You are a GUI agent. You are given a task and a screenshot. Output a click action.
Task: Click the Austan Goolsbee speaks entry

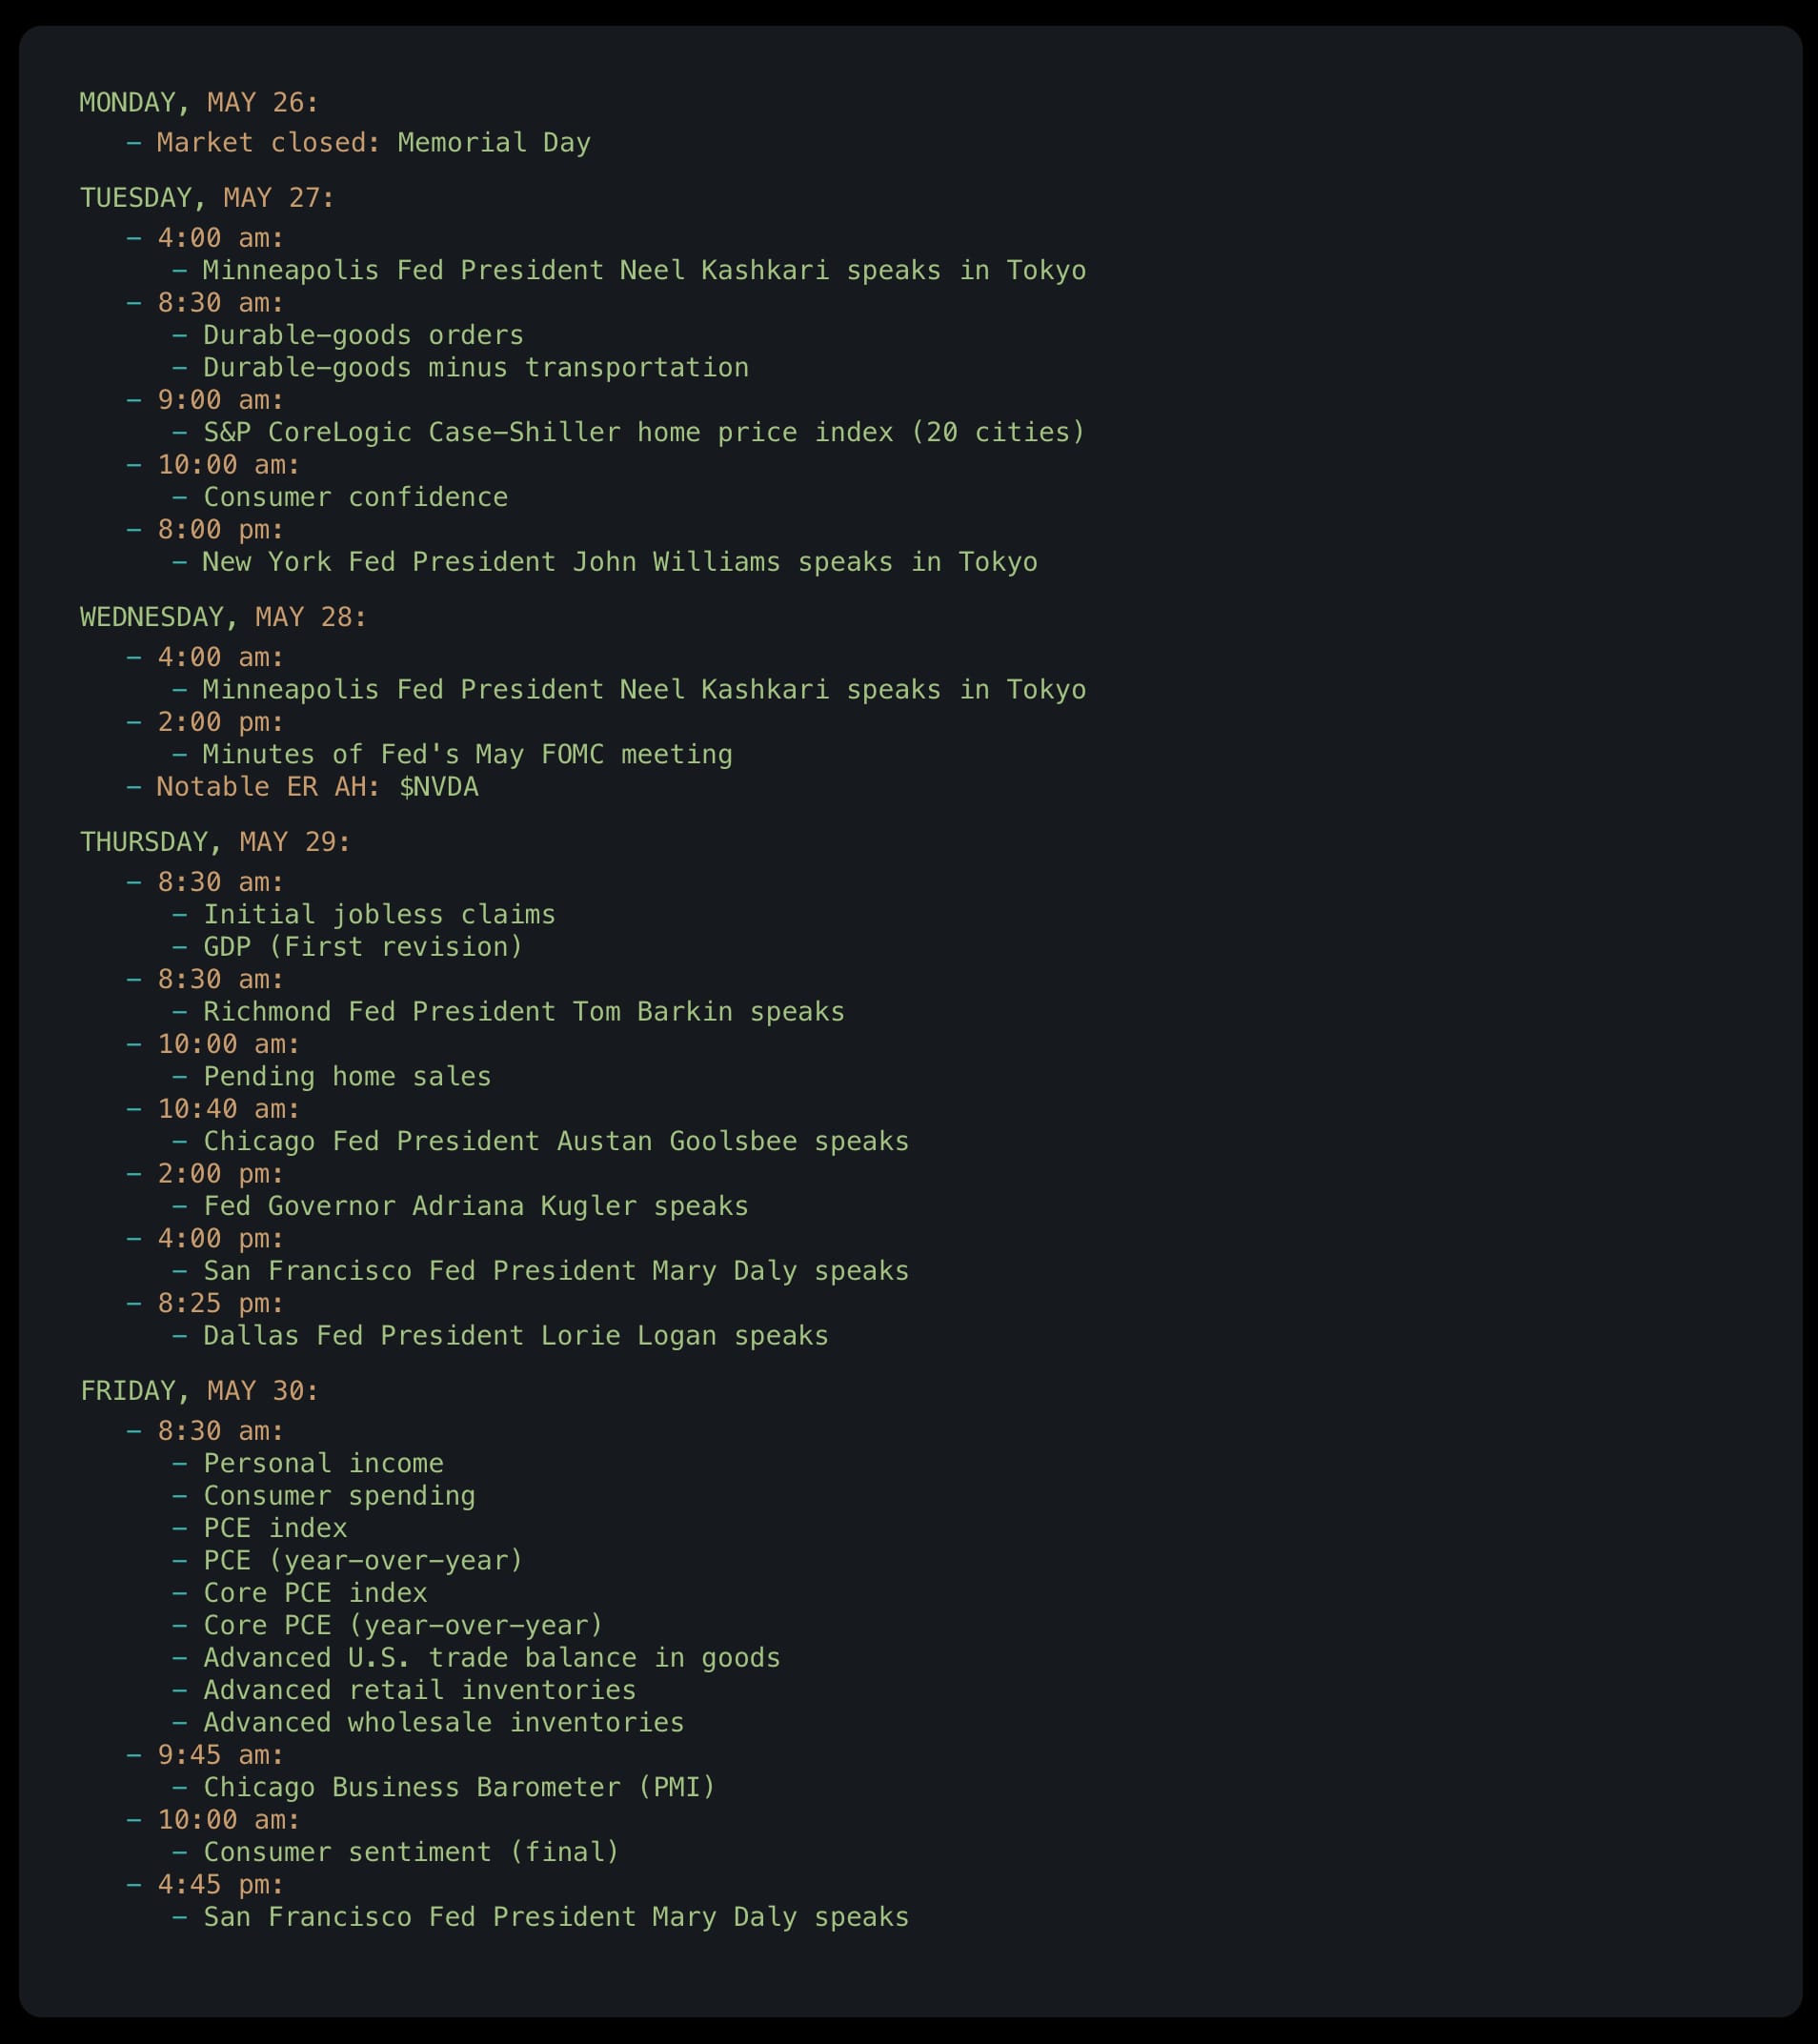coord(556,1142)
